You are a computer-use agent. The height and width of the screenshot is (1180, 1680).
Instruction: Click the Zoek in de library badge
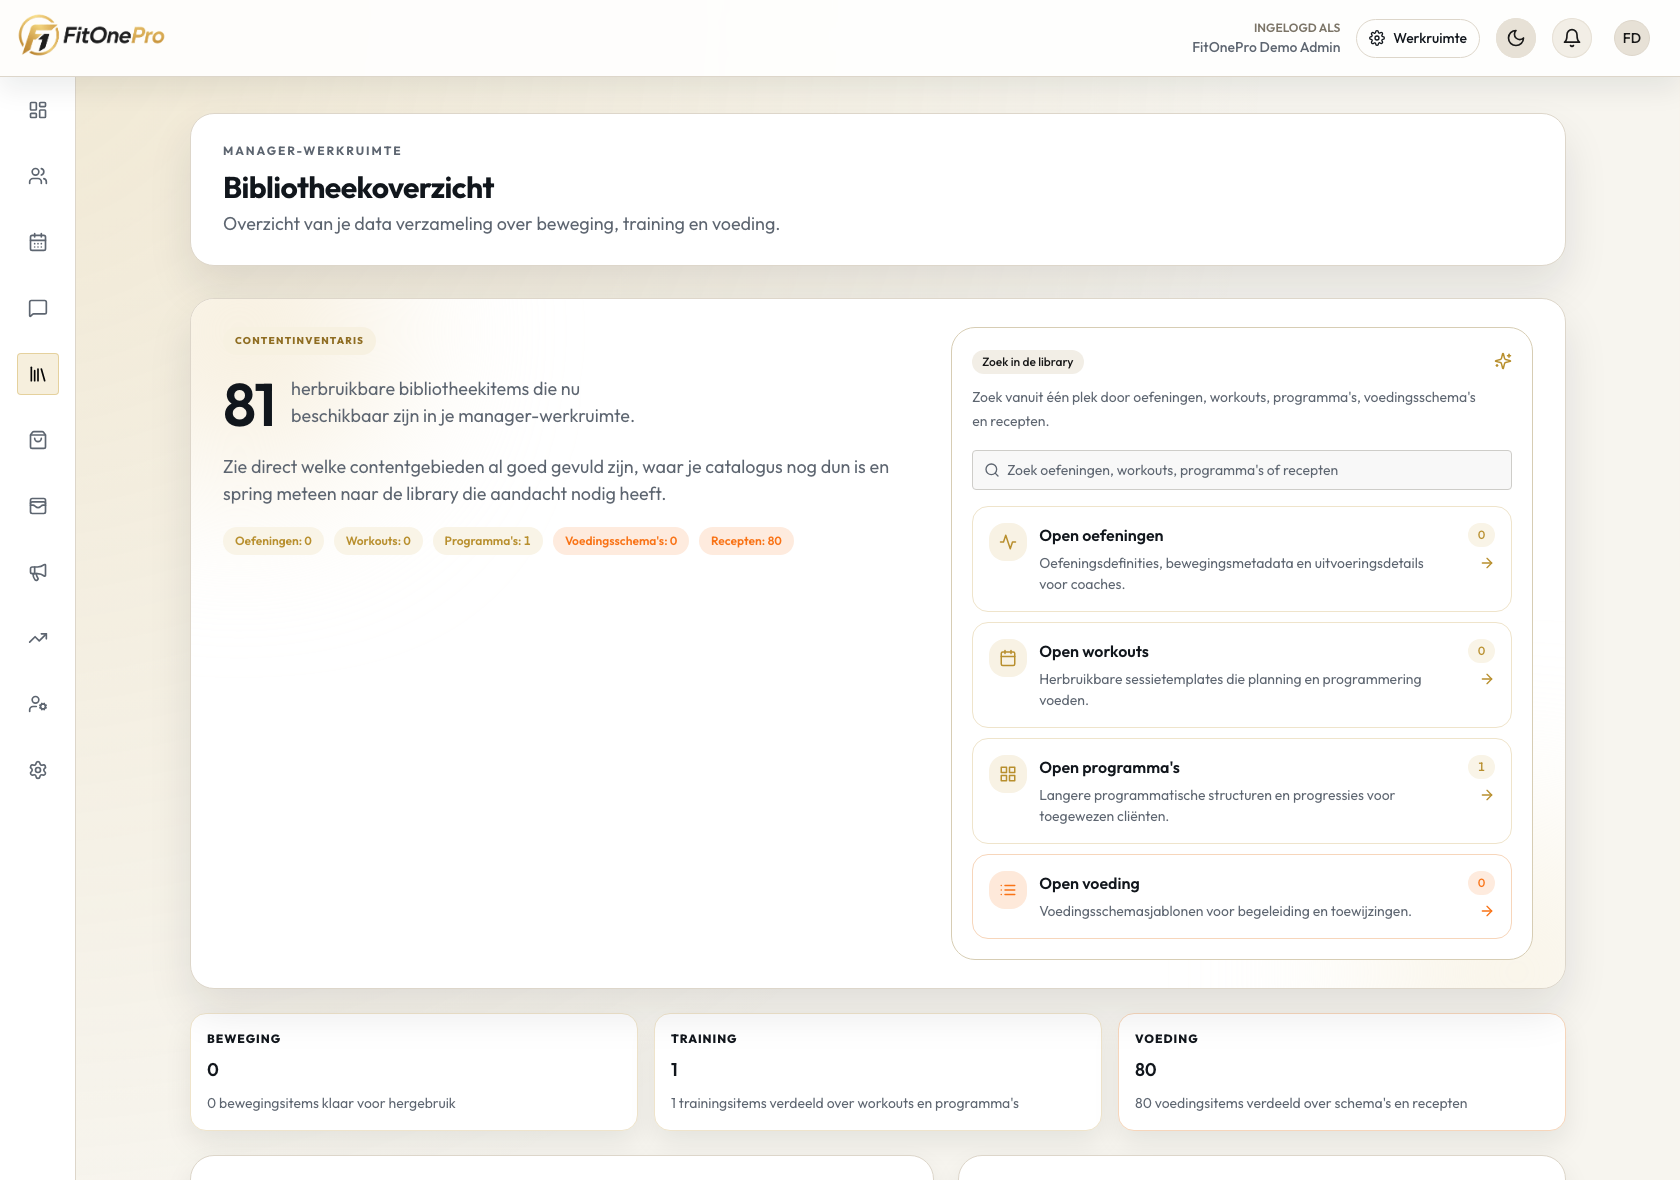coord(1027,362)
